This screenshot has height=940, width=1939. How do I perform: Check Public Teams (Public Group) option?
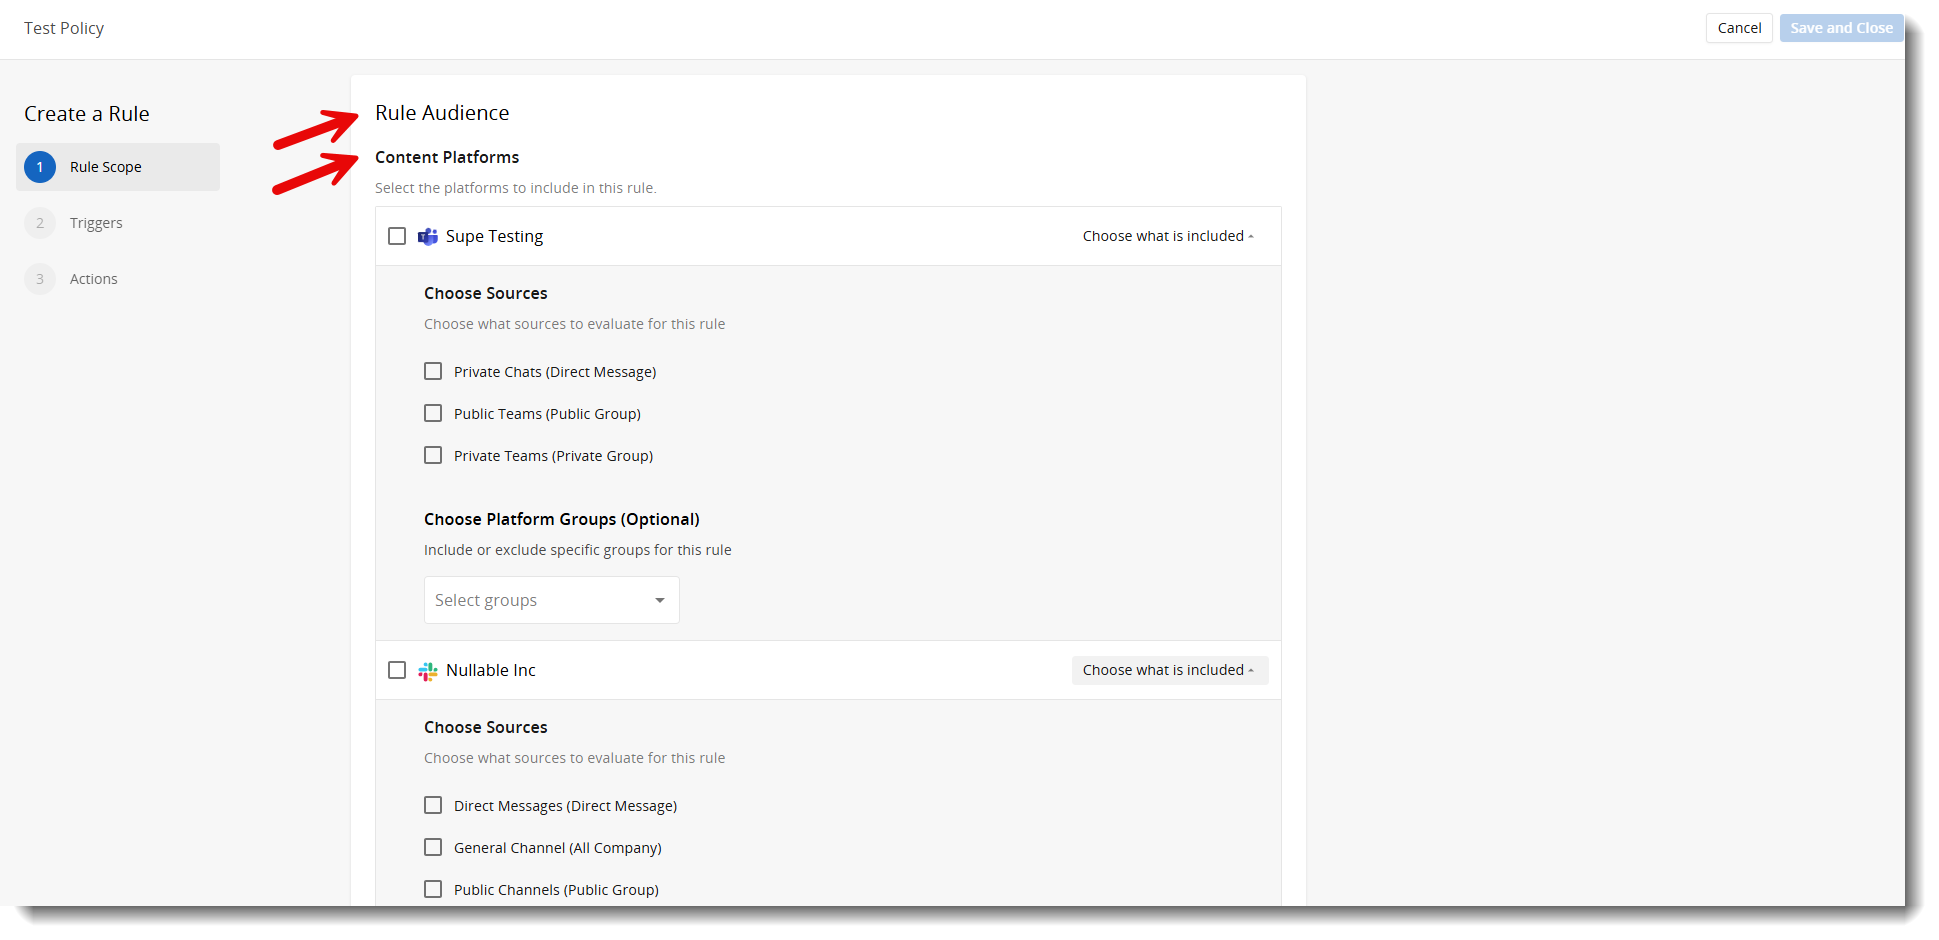point(433,413)
